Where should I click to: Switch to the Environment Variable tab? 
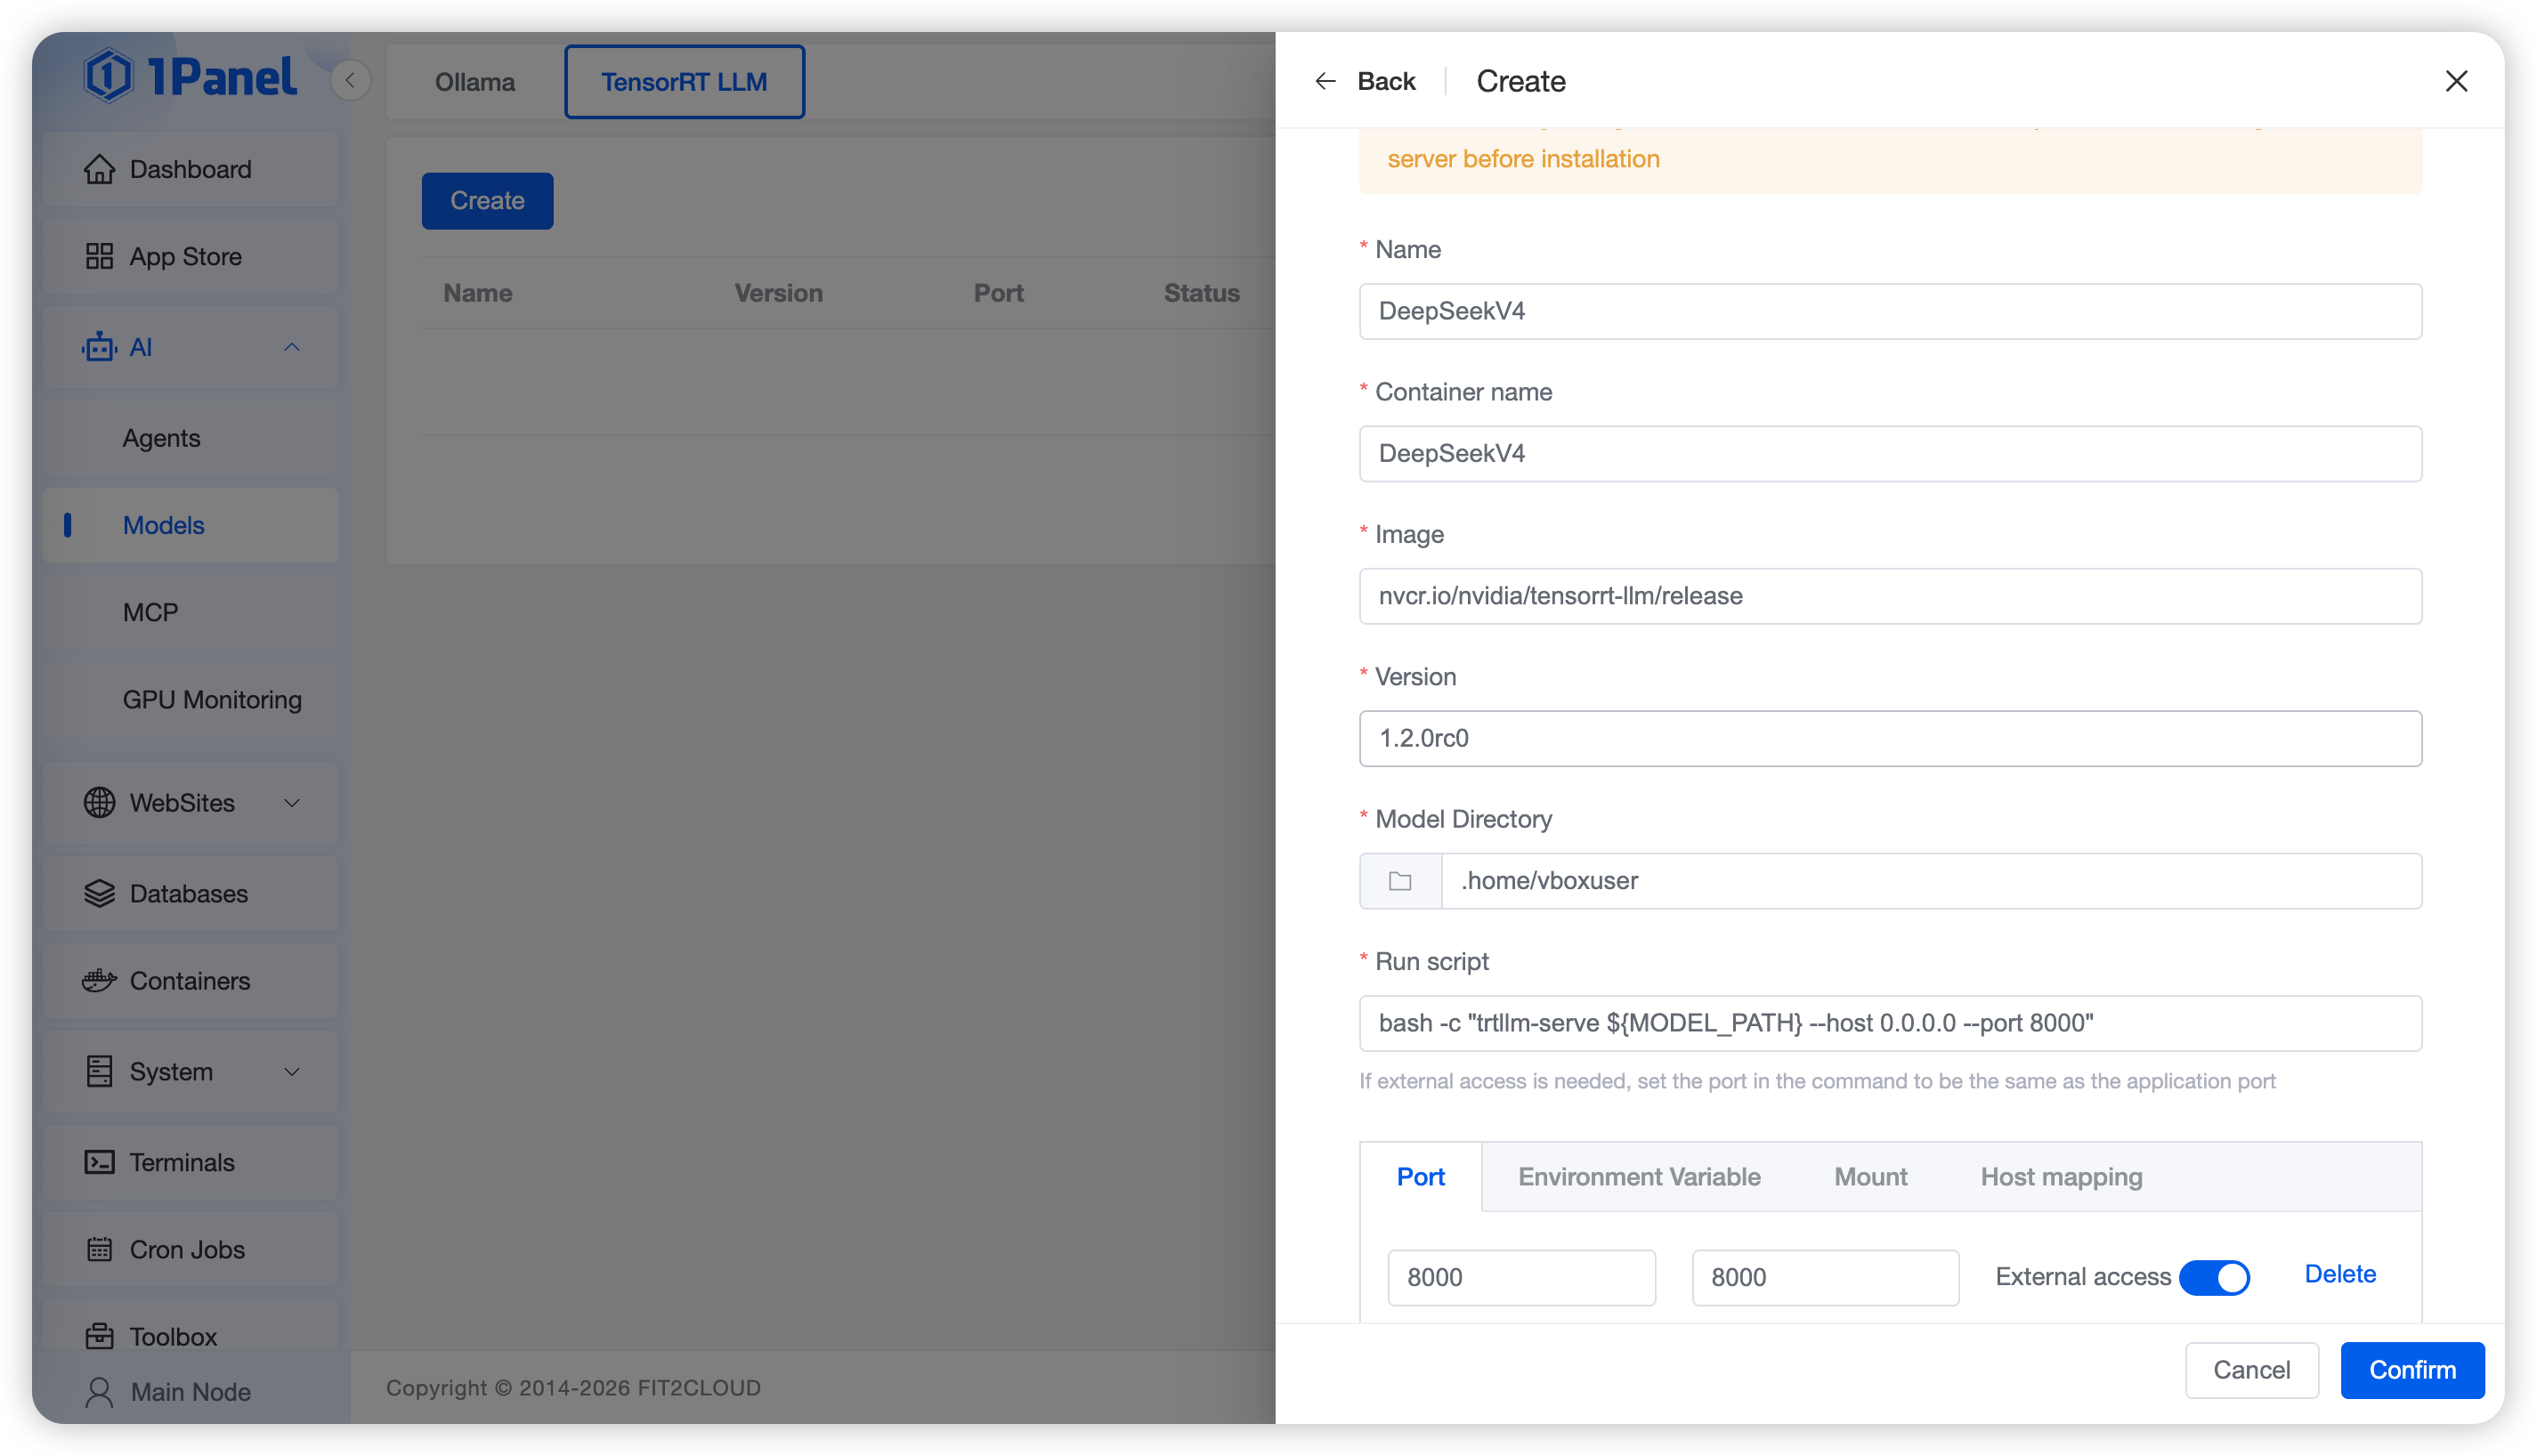(1639, 1177)
